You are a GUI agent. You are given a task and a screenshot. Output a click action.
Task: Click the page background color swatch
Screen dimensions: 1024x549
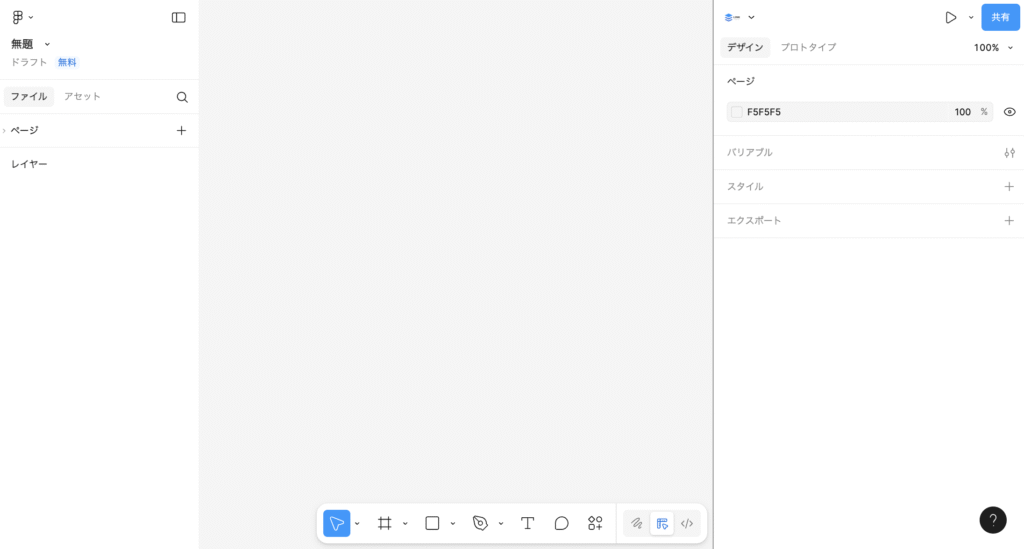[737, 112]
